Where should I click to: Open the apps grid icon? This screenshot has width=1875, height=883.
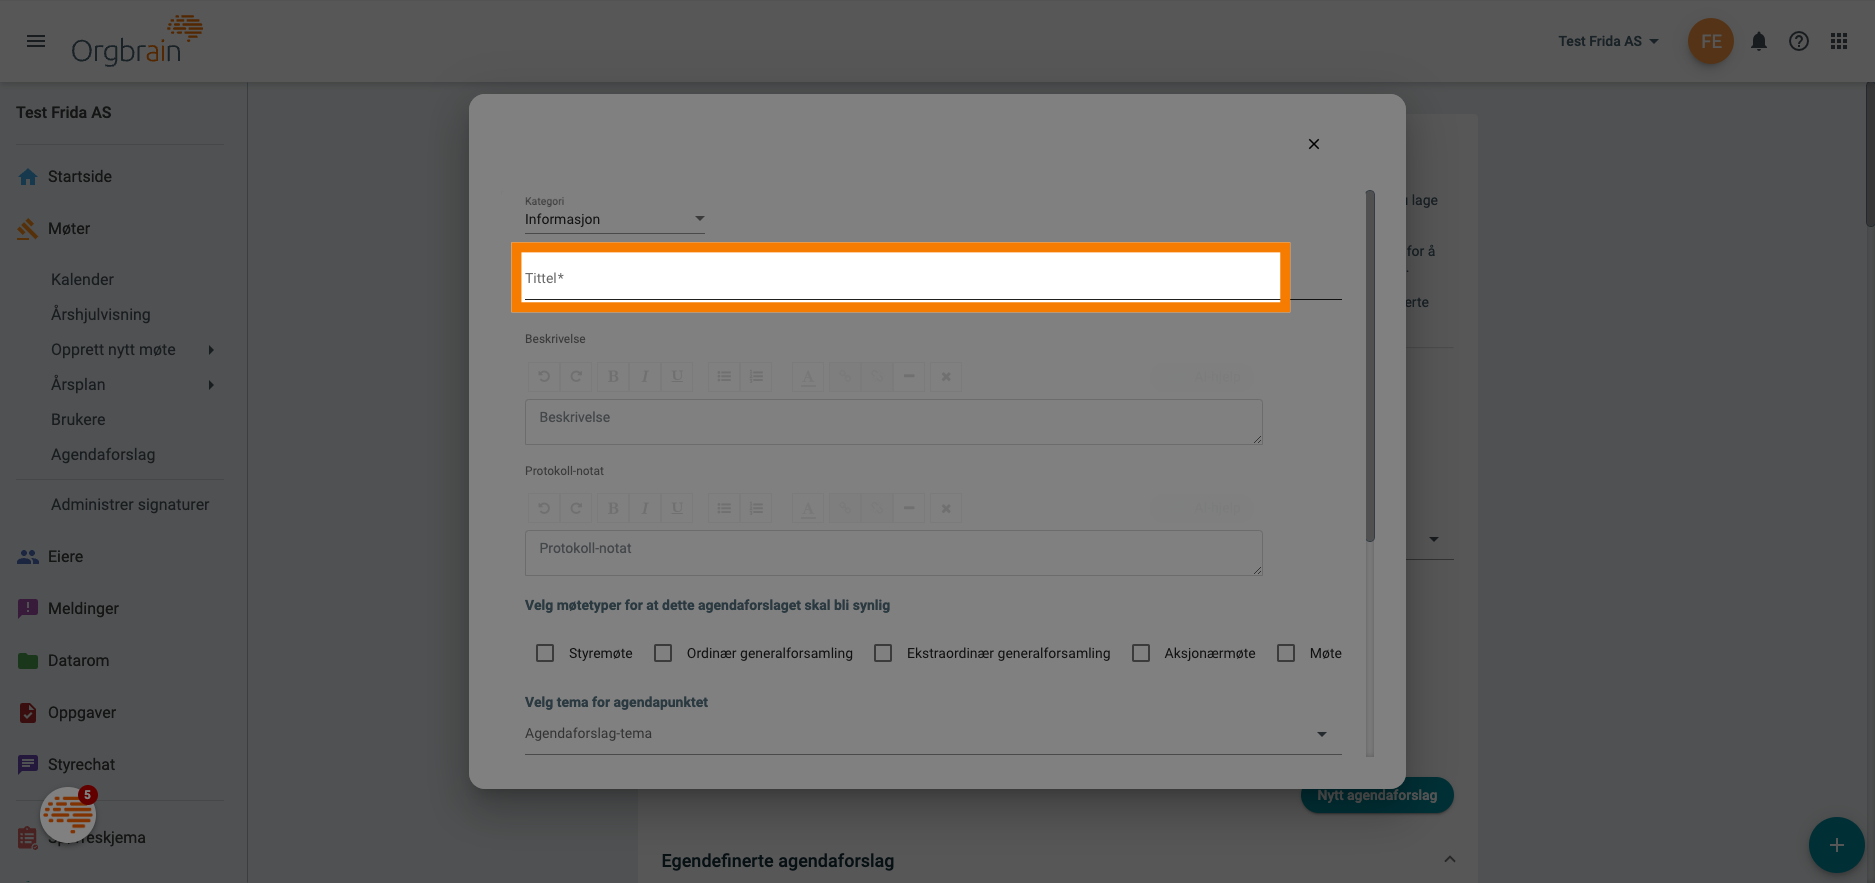pos(1839,41)
